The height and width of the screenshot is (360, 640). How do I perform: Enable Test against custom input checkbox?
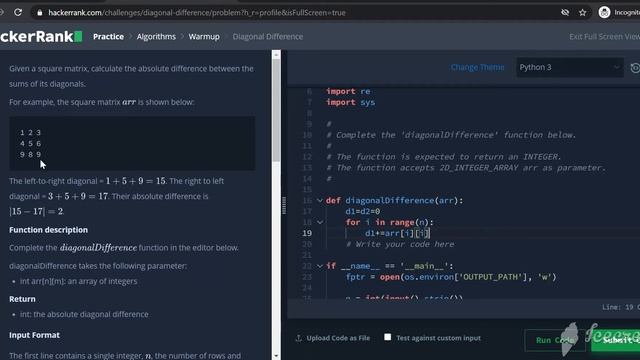[387, 337]
